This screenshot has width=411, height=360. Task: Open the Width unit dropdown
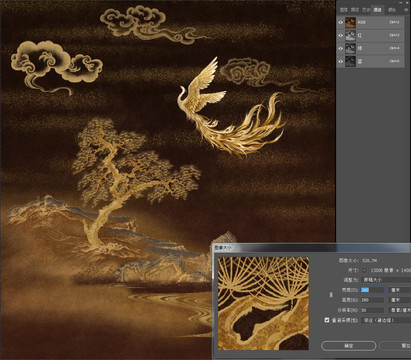point(400,290)
